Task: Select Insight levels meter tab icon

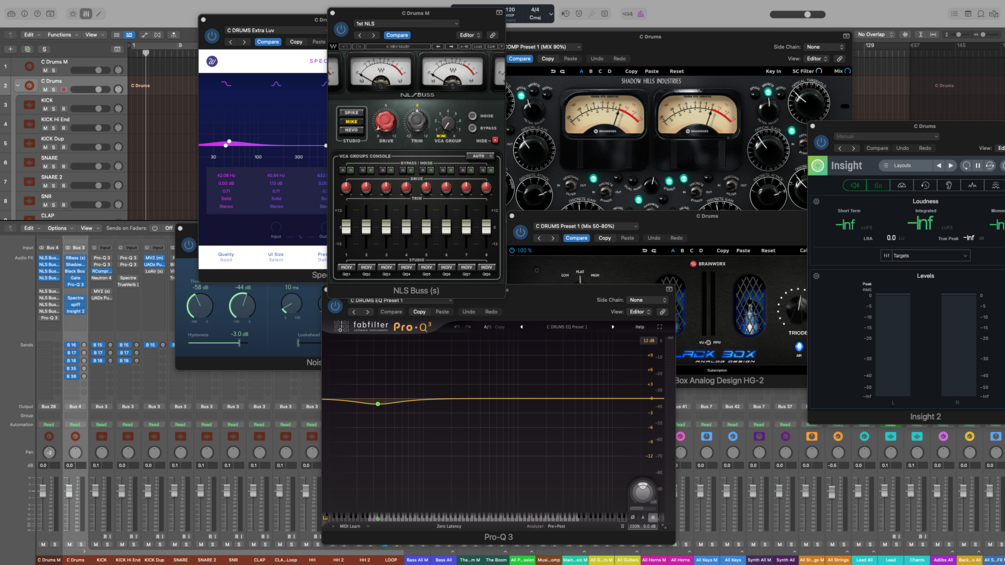Action: click(x=878, y=185)
